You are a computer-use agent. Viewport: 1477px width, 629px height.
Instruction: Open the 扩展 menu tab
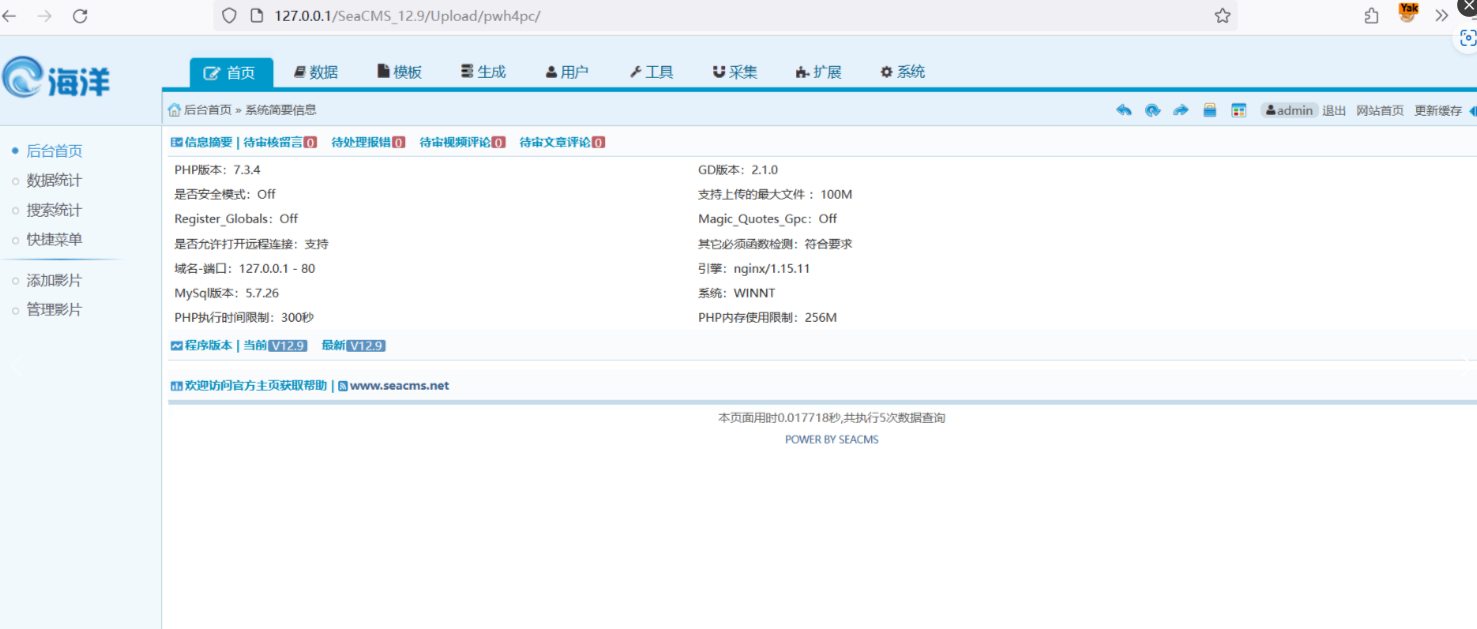coord(819,72)
